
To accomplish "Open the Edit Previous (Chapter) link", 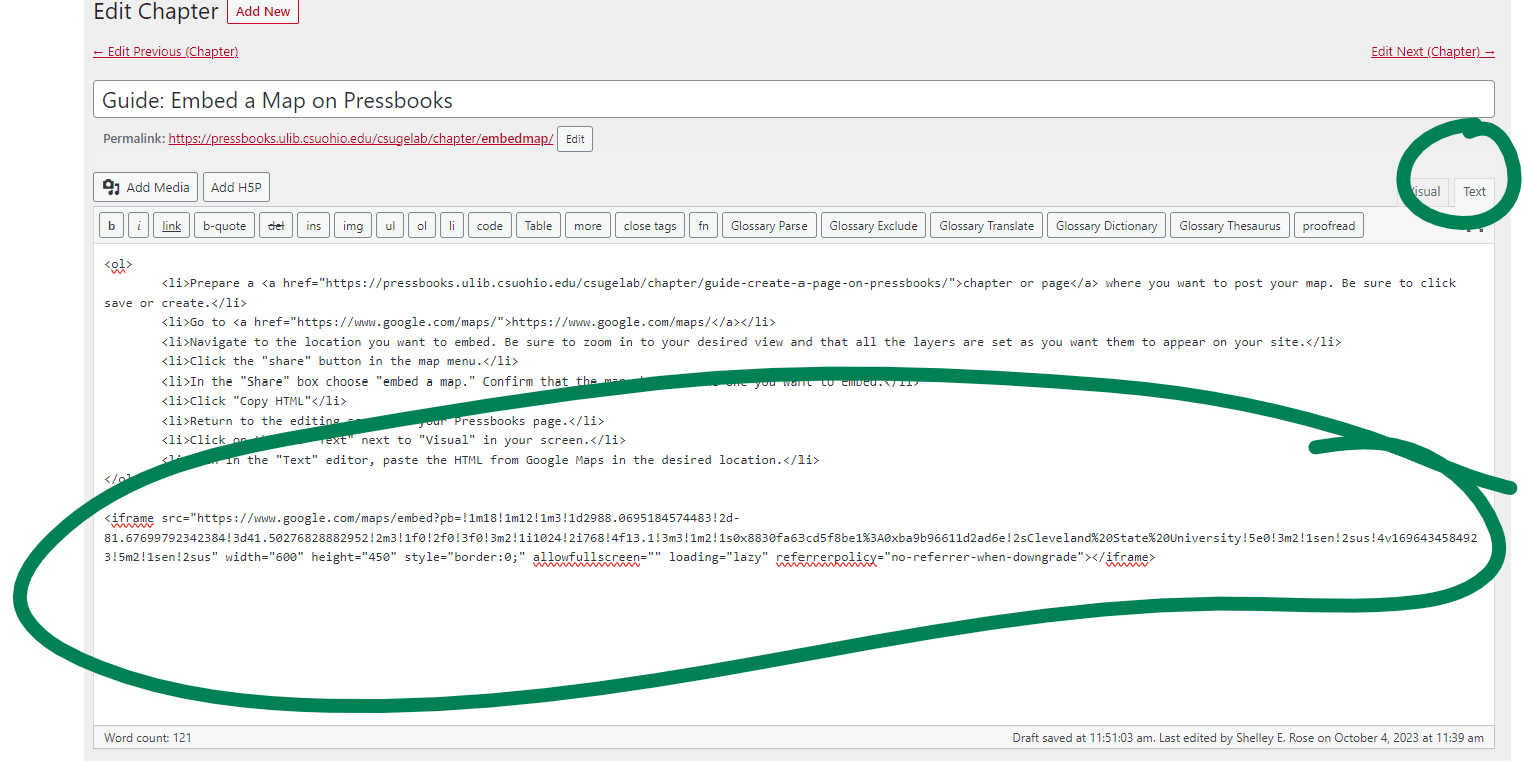I will [165, 52].
